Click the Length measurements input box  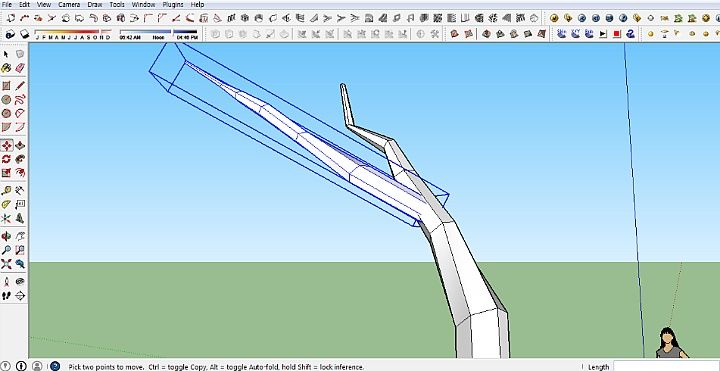(x=666, y=366)
